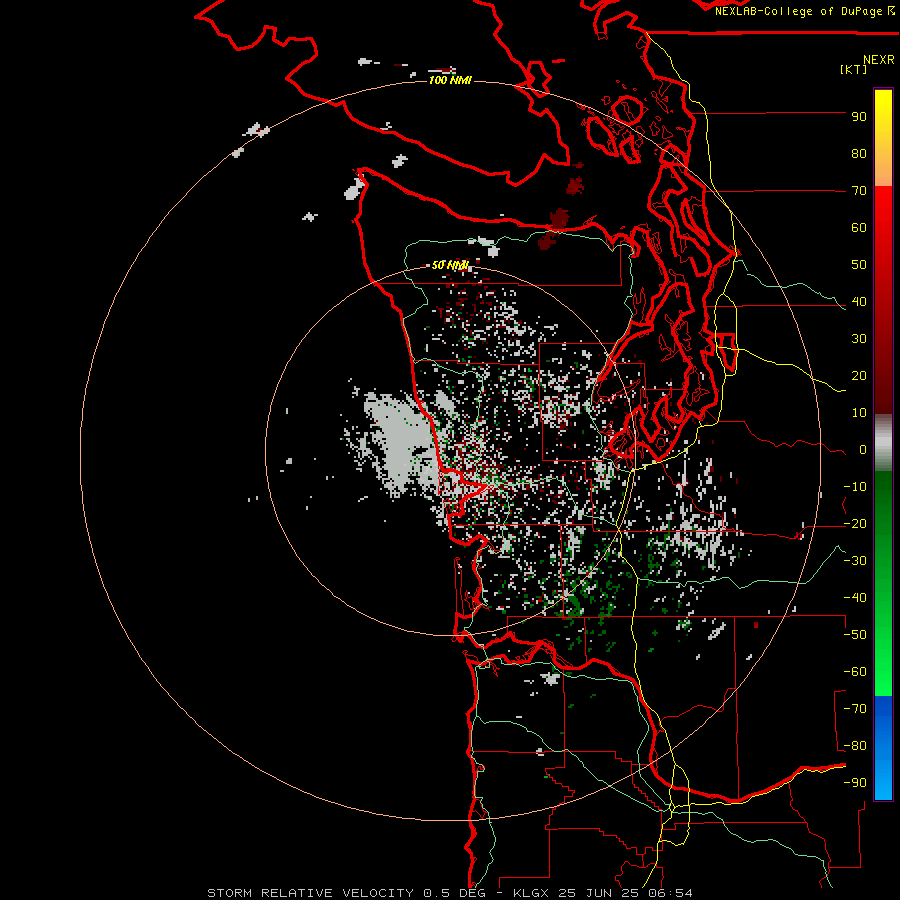This screenshot has width=900, height=900.
Task: Click the 30 value on the velocity scale
Action: 859,339
